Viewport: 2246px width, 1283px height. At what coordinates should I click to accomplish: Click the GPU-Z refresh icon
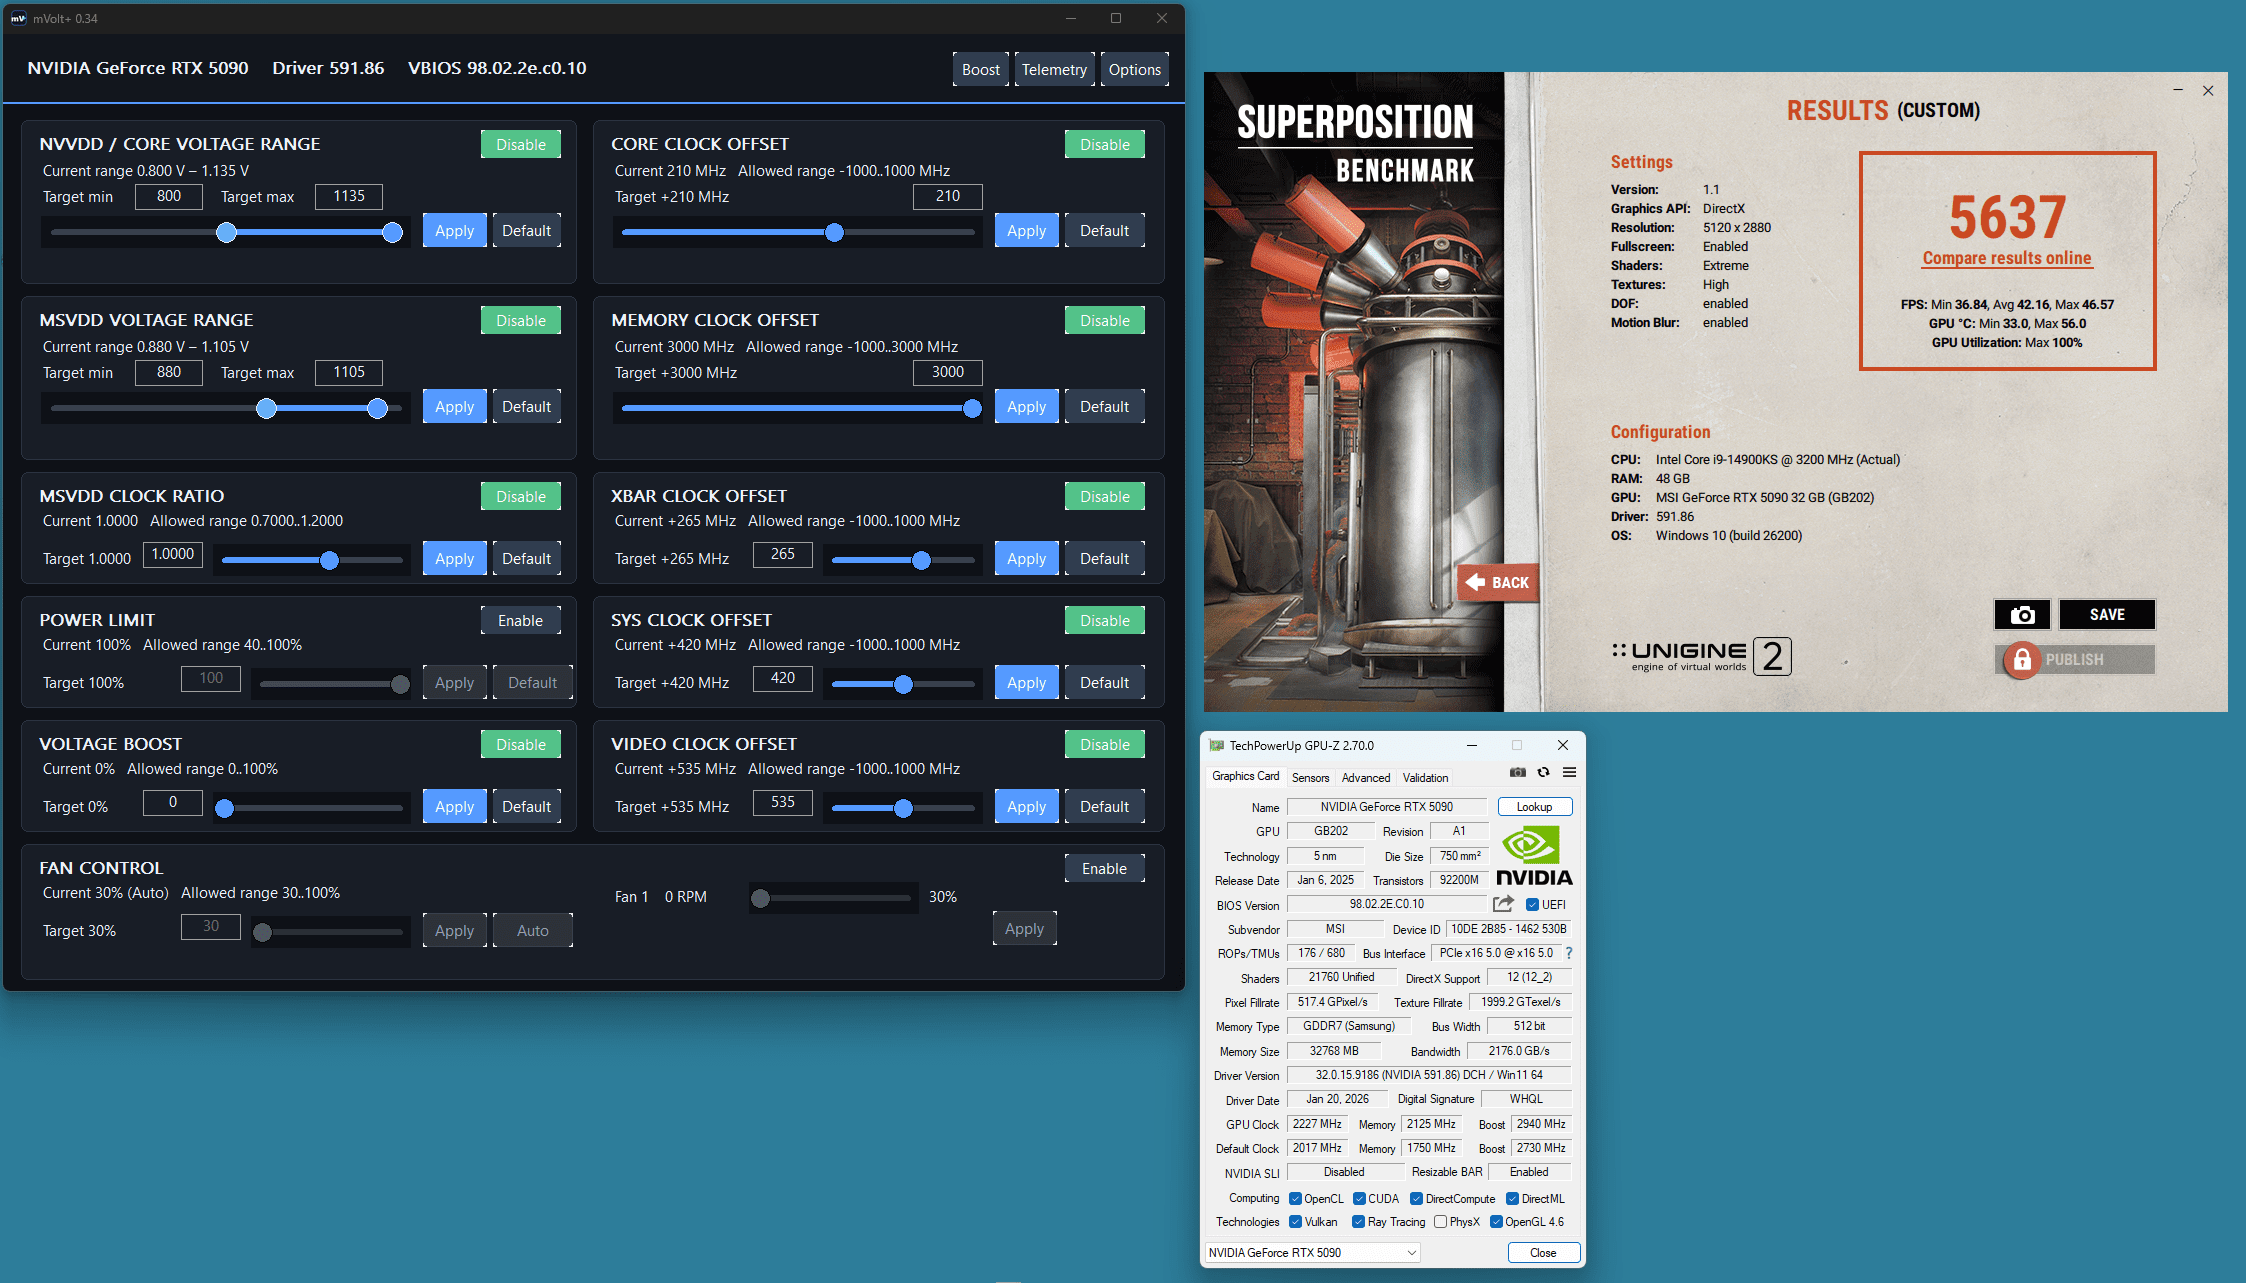1544,772
